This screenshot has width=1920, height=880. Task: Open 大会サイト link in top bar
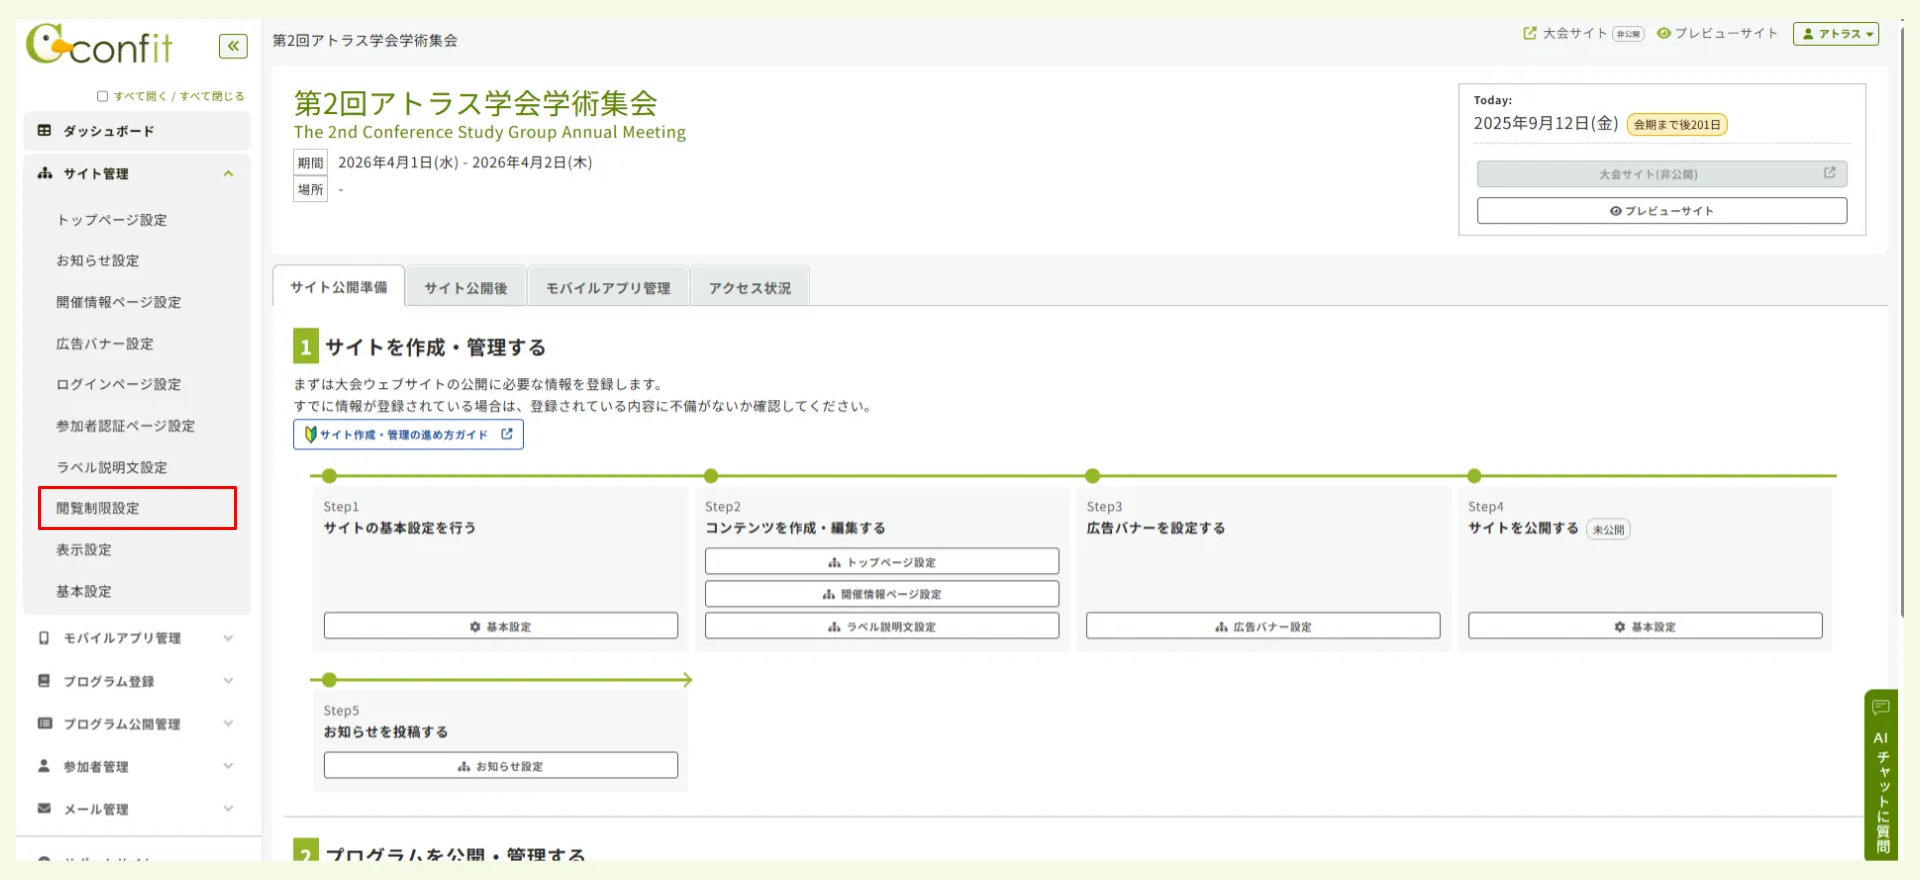tap(1574, 33)
